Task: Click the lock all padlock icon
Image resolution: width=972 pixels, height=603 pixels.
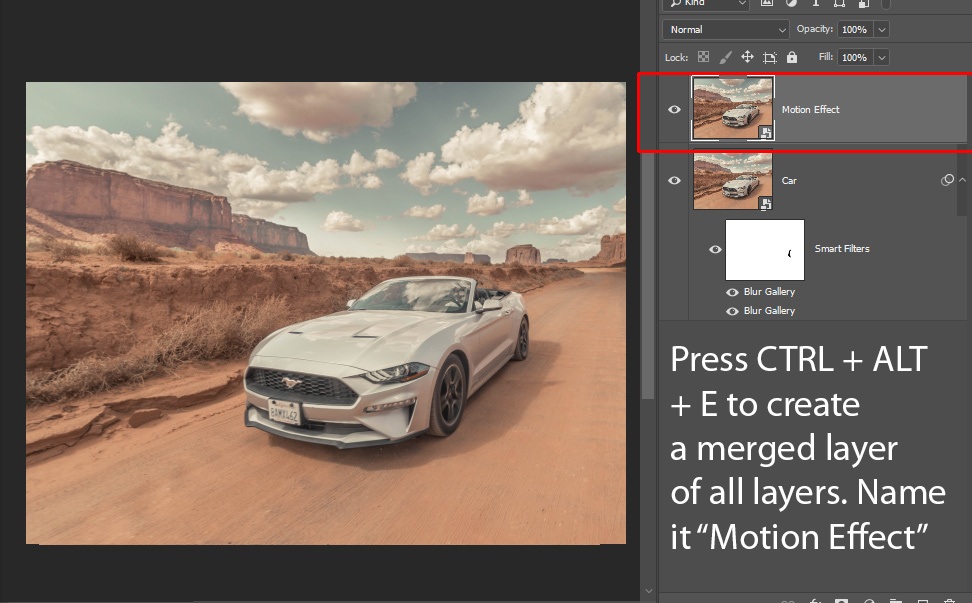Action: click(x=792, y=58)
